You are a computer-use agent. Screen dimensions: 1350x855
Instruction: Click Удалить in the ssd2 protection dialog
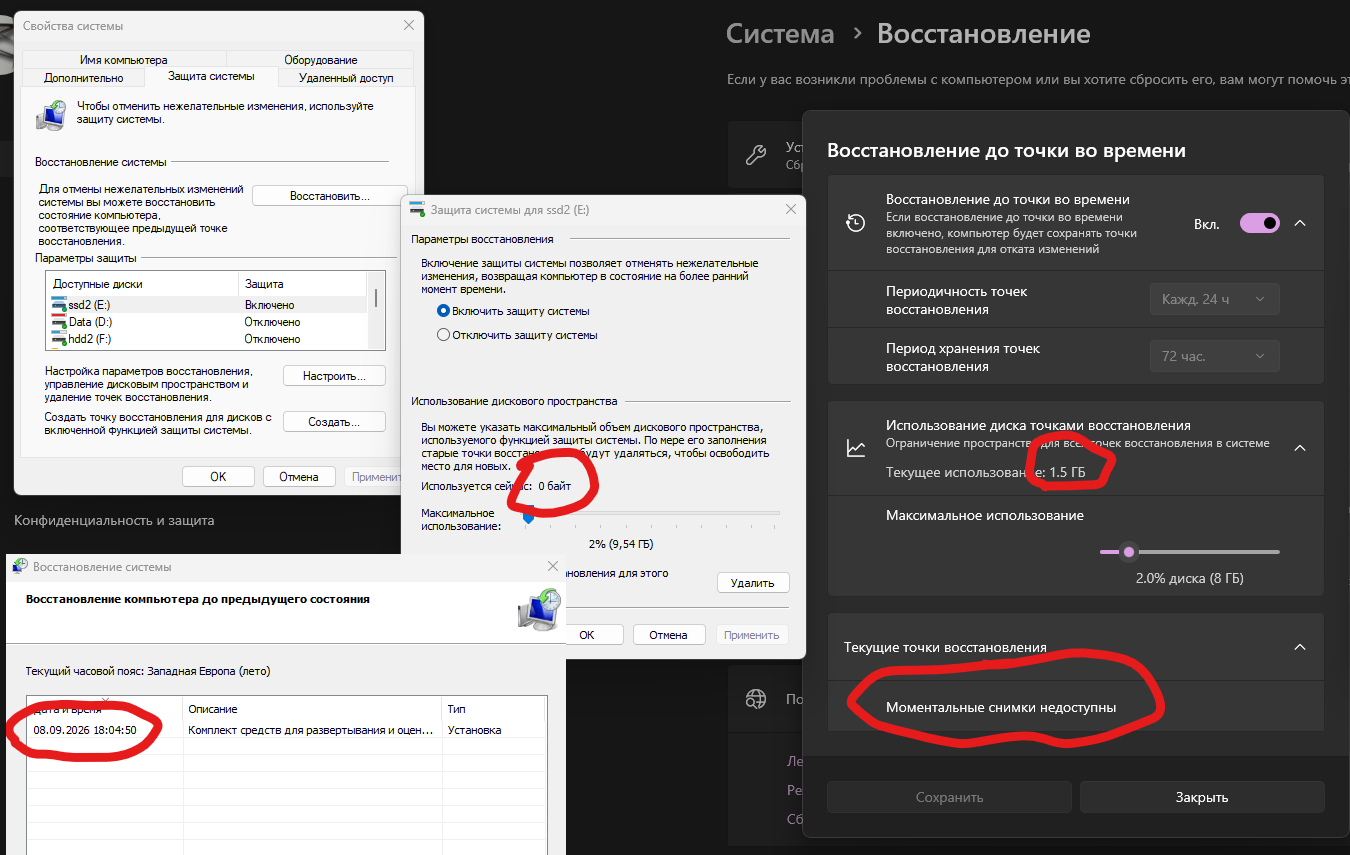point(753,583)
